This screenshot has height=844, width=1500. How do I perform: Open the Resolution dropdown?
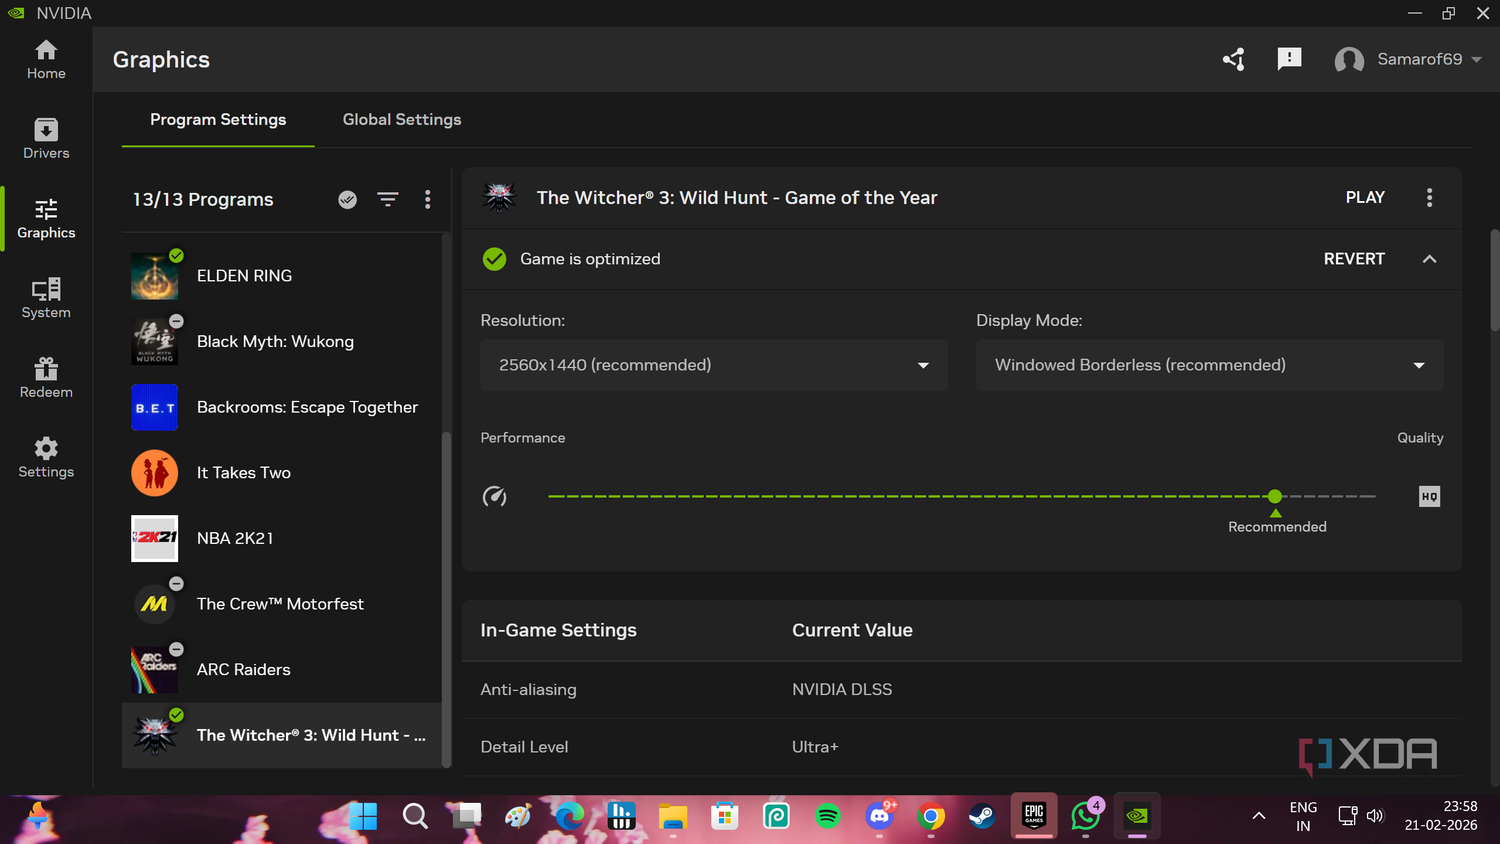tap(714, 365)
